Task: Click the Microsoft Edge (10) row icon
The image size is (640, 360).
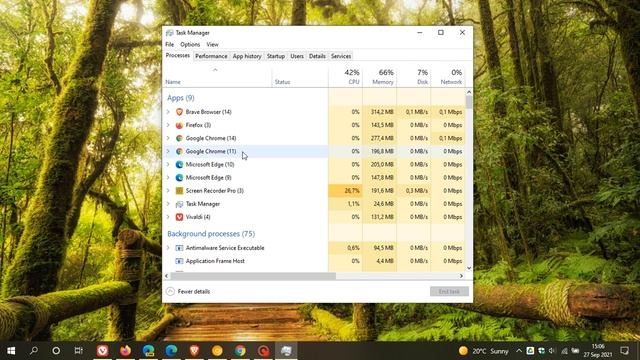Action: click(179, 164)
